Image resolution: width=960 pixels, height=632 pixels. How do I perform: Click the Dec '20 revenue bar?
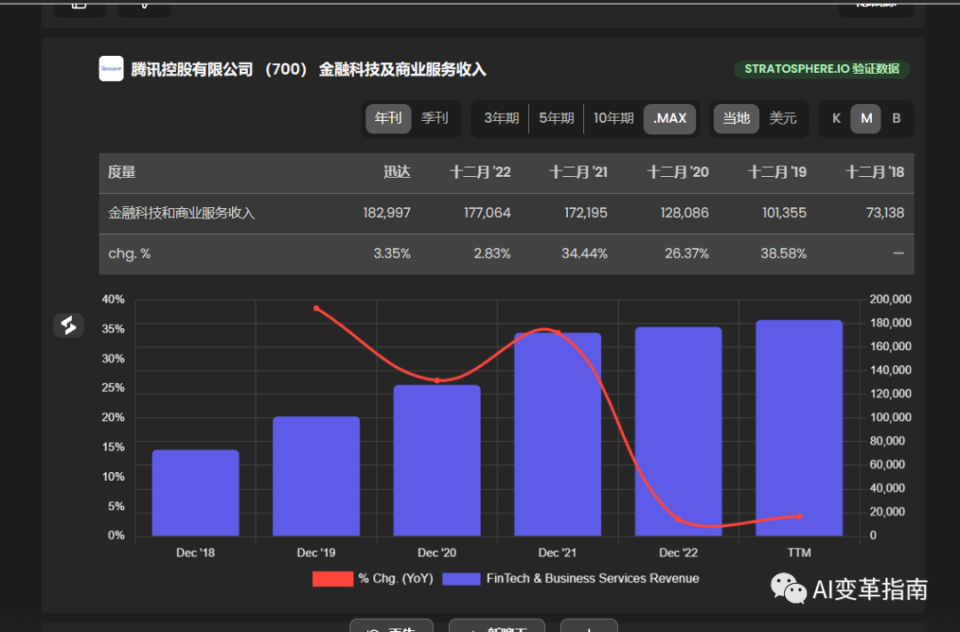(x=437, y=461)
